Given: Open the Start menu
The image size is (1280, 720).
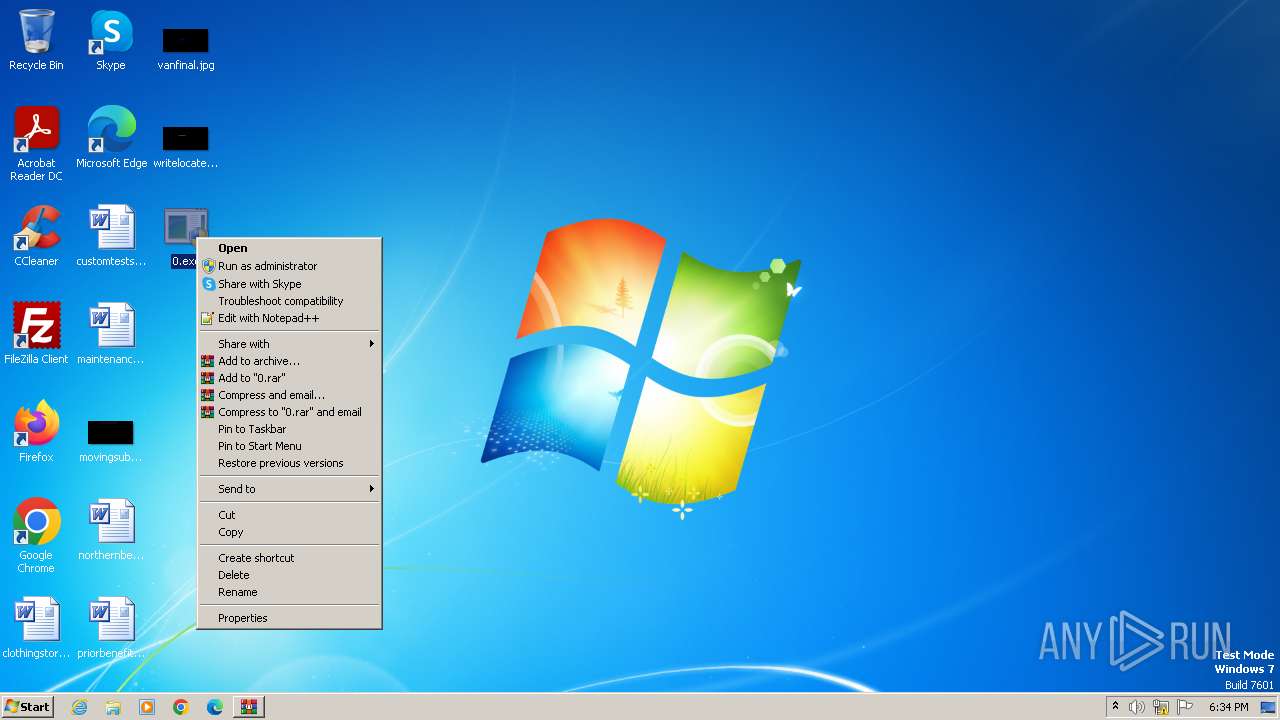Looking at the screenshot, I should click(27, 707).
